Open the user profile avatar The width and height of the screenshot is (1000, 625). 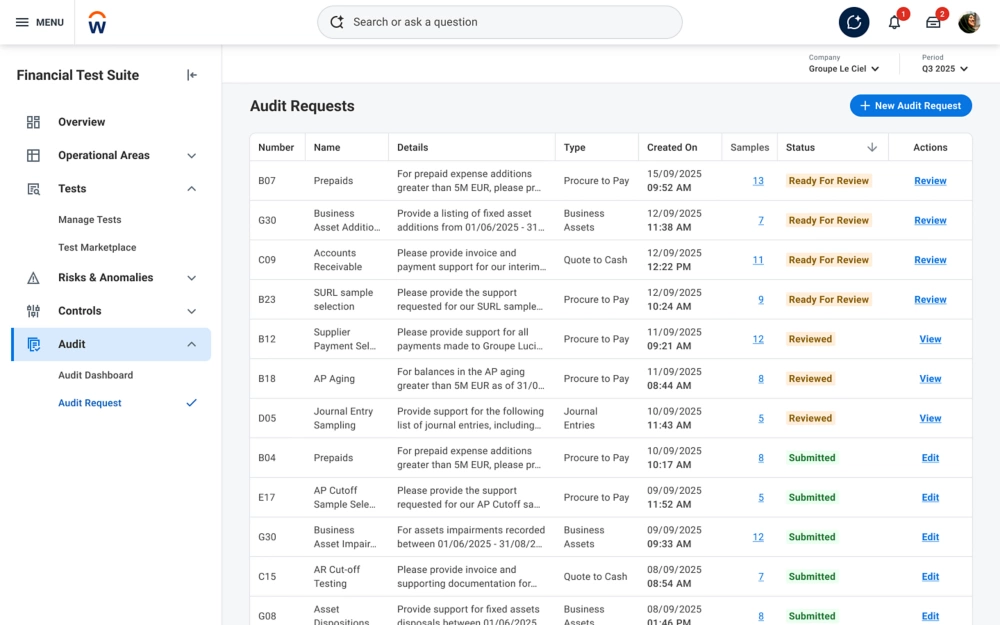tap(969, 22)
